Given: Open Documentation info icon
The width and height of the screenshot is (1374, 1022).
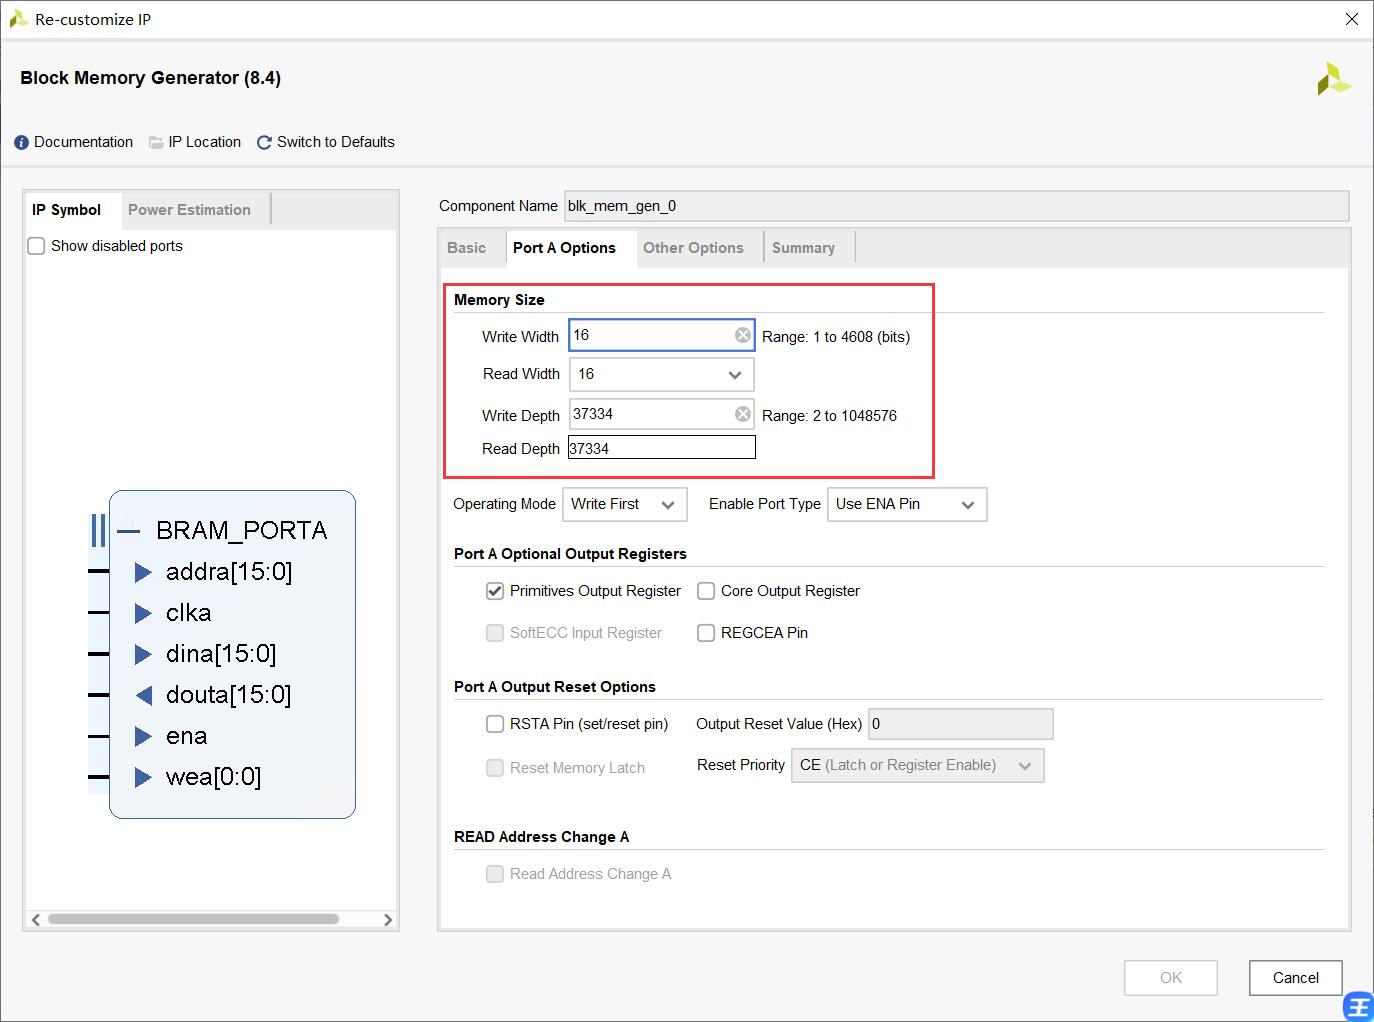Looking at the screenshot, I should (22, 143).
